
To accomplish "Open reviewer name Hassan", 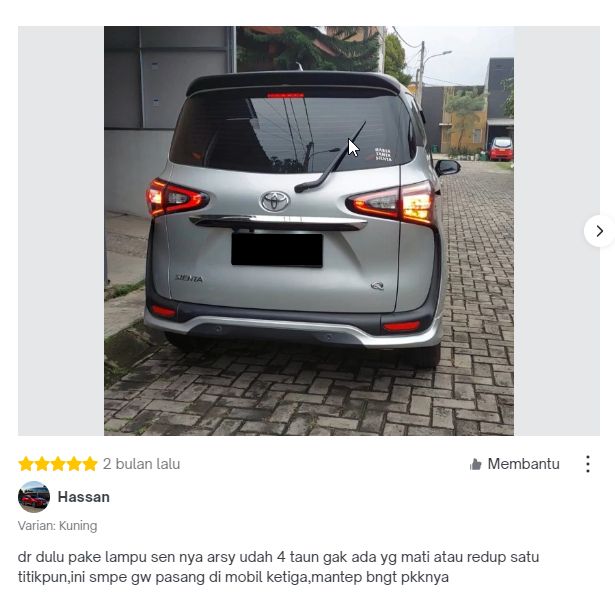I will pyautogui.click(x=84, y=497).
